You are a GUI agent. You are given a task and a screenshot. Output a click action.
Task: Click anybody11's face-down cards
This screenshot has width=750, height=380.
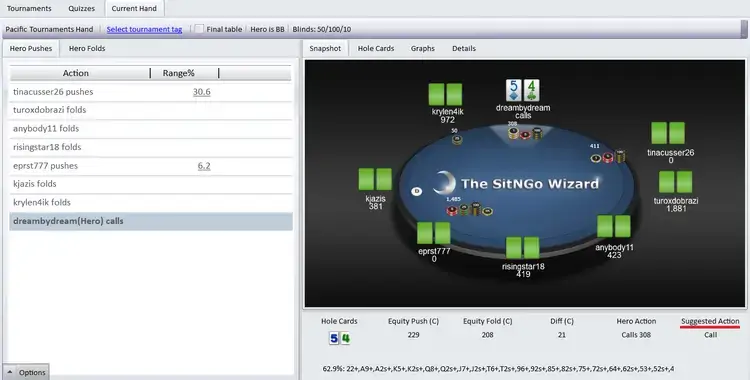614,226
